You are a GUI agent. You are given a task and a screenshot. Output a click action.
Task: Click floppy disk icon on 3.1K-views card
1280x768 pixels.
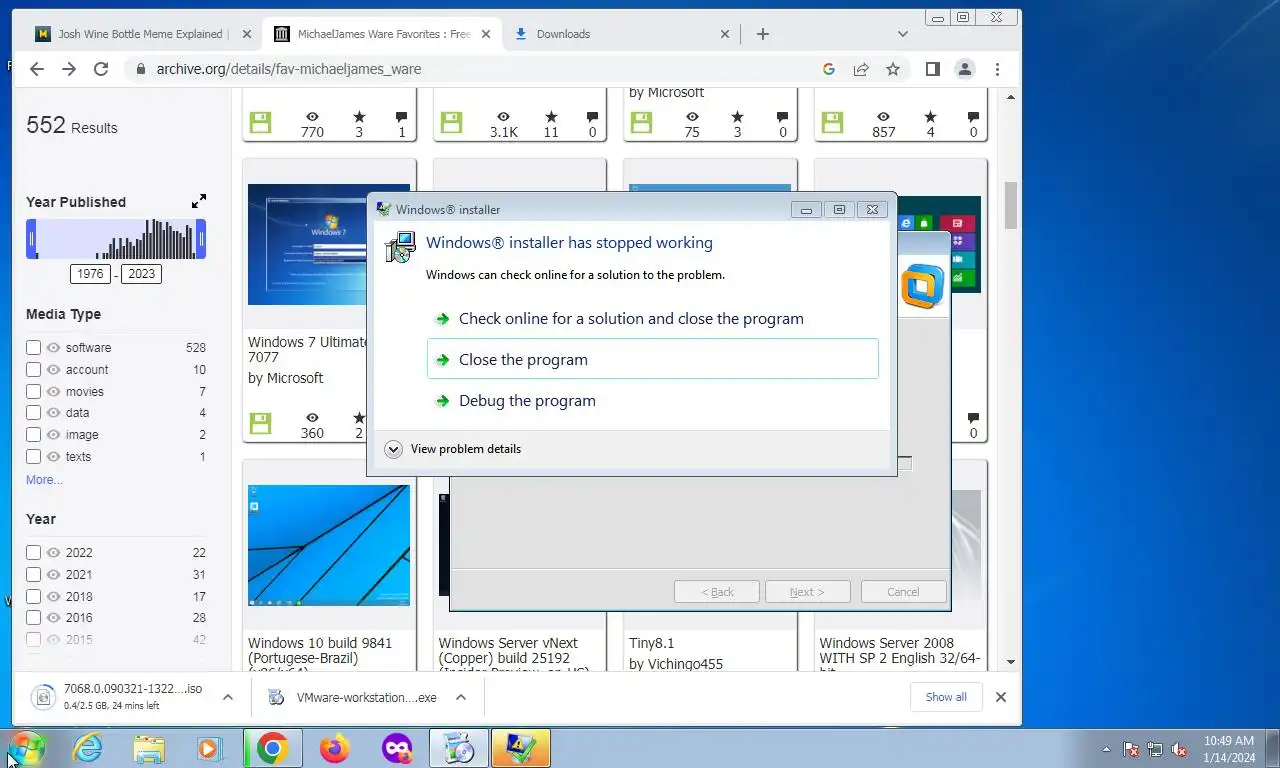coord(451,123)
